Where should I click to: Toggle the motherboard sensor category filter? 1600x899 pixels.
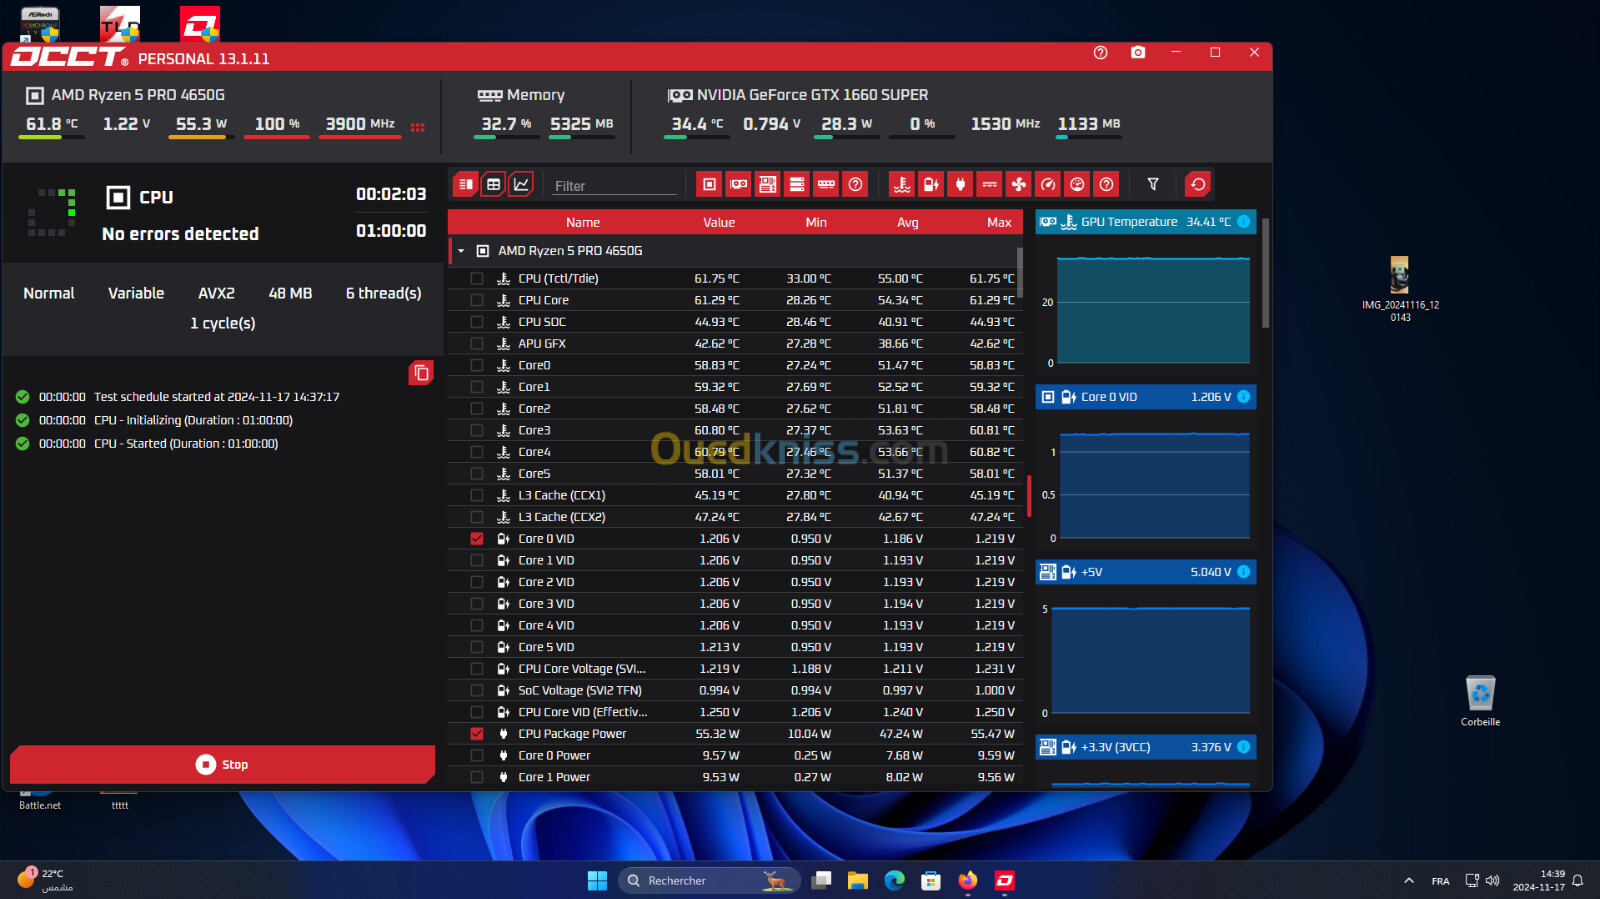pyautogui.click(x=767, y=184)
